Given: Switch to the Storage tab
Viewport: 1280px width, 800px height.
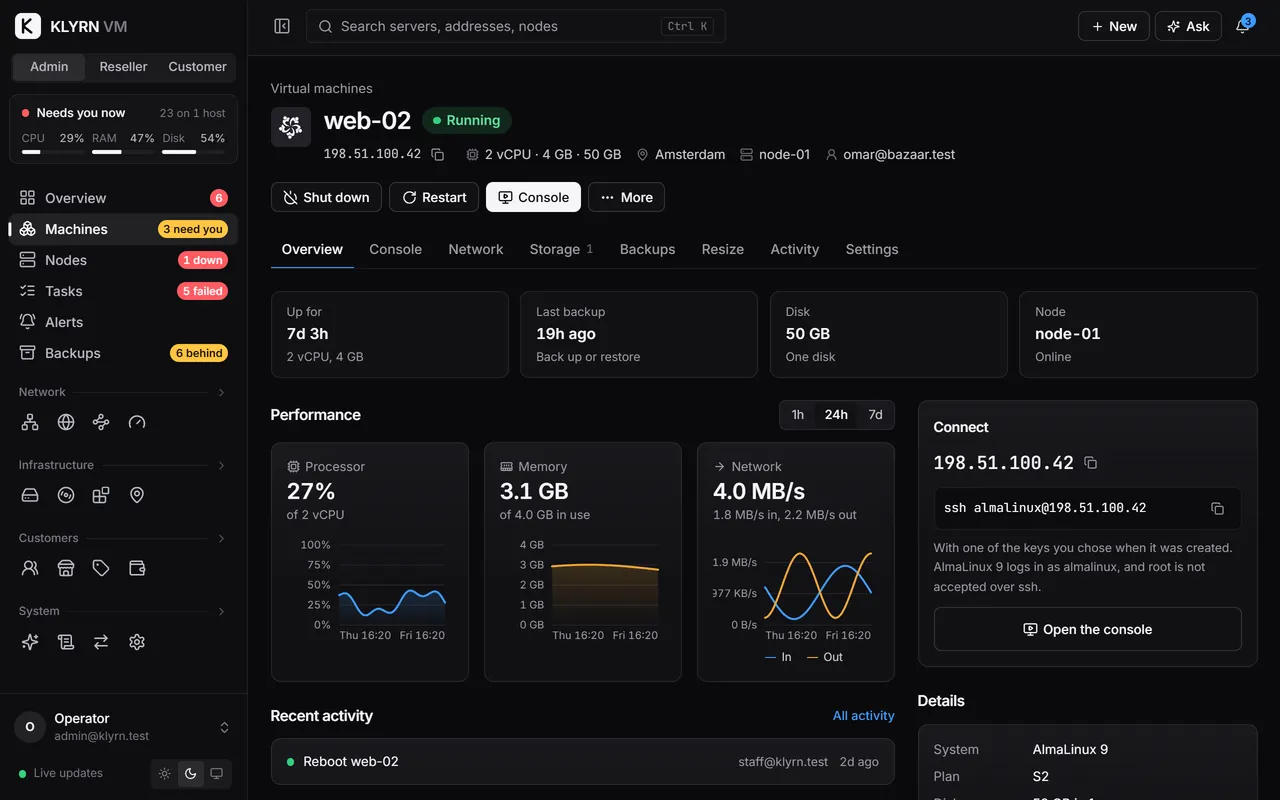Looking at the screenshot, I should (561, 249).
